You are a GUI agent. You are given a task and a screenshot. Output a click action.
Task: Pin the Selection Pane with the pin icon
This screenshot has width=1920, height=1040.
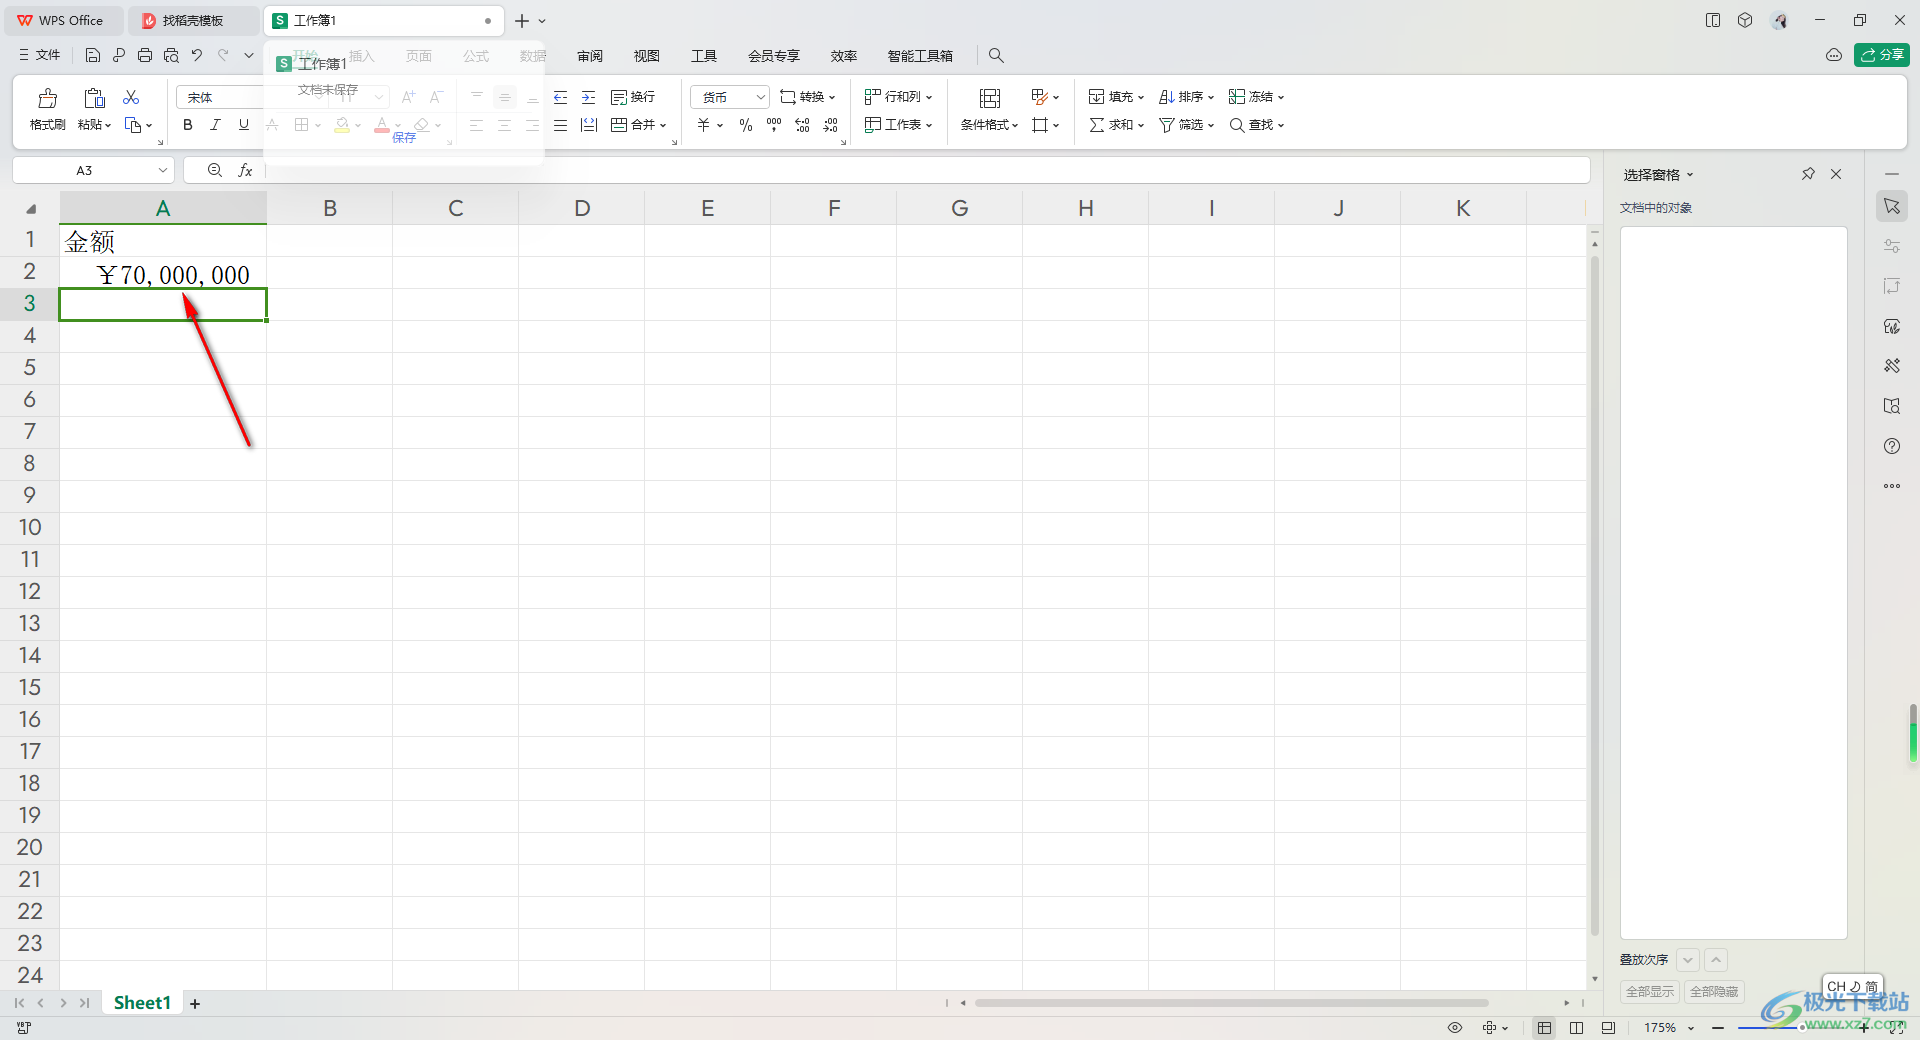point(1808,174)
